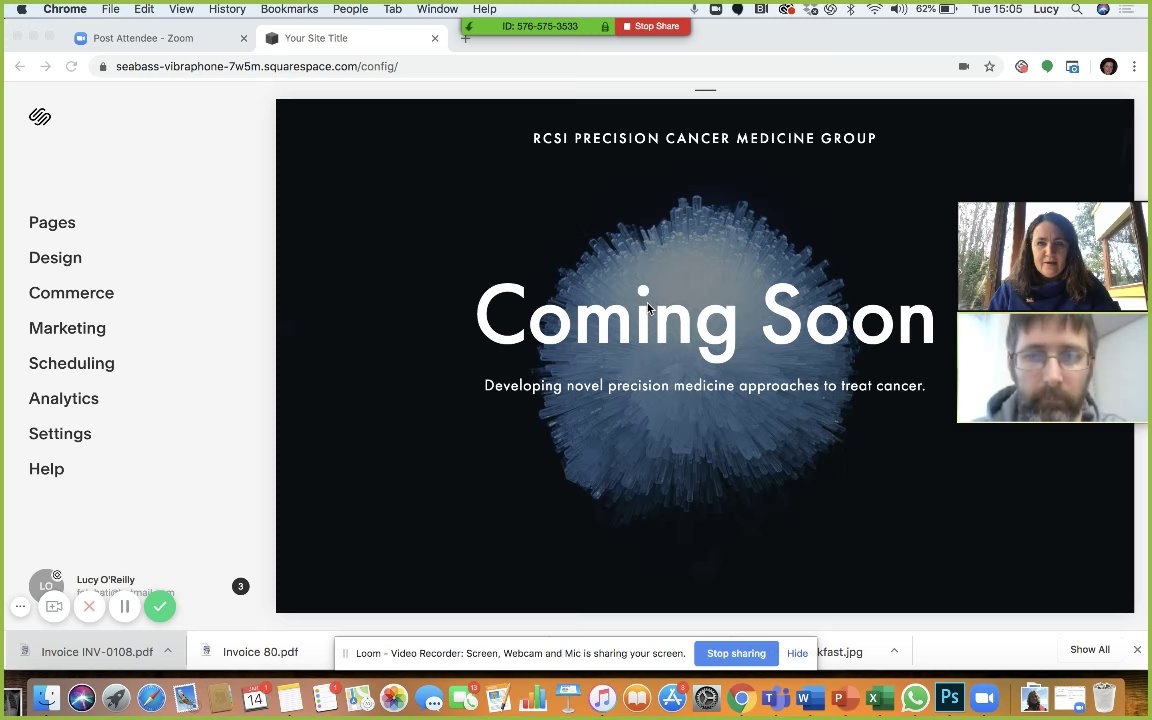Open Wi-Fi status menu
The height and width of the screenshot is (720, 1152).
pos(874,9)
